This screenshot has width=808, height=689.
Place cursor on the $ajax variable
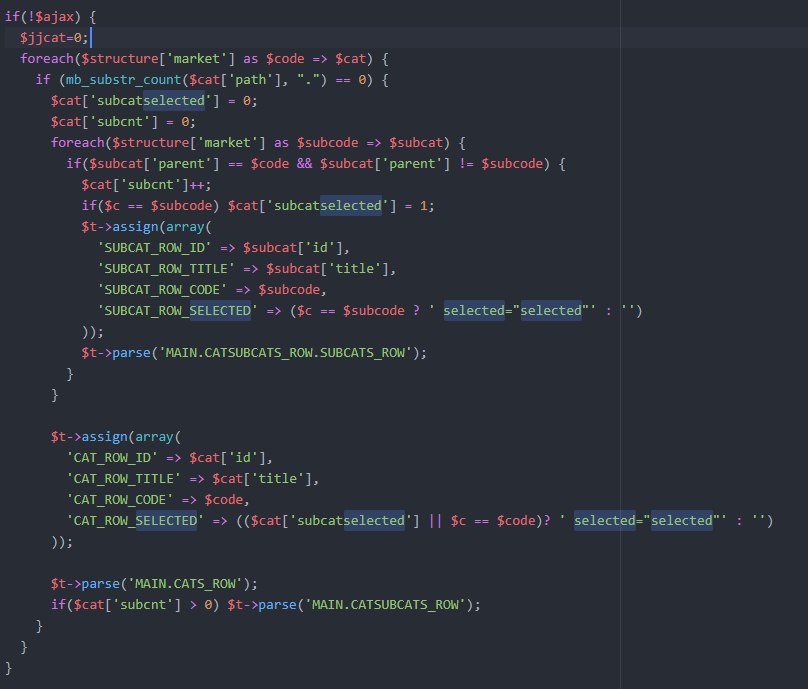pyautogui.click(x=55, y=16)
